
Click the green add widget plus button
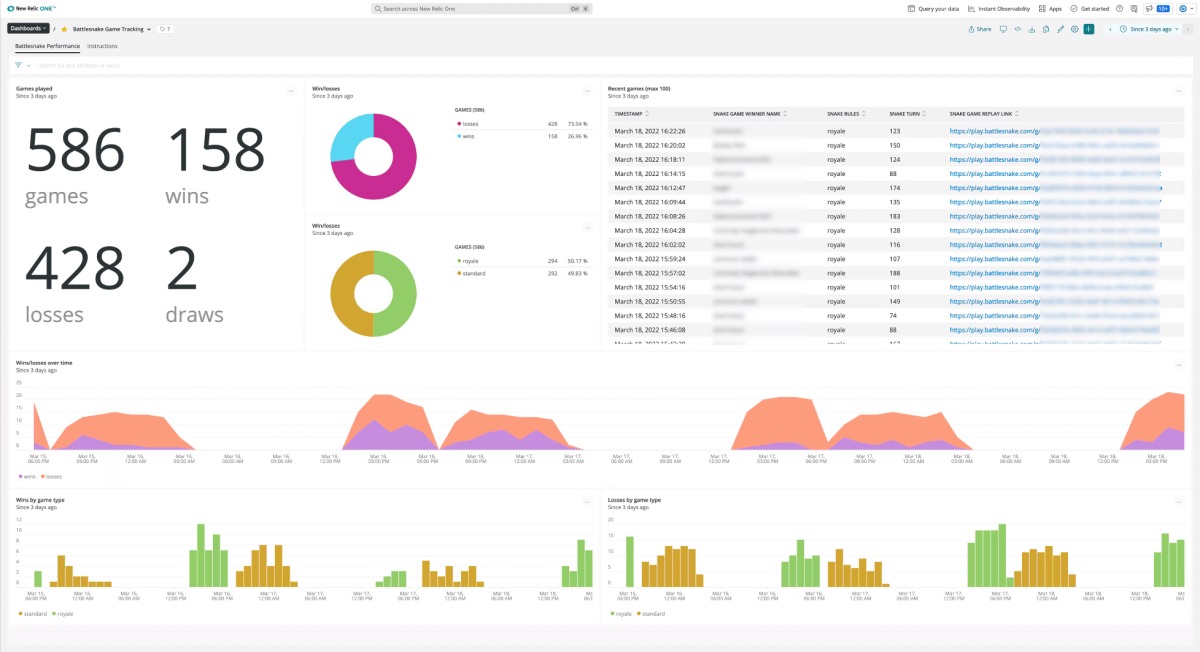click(1088, 29)
